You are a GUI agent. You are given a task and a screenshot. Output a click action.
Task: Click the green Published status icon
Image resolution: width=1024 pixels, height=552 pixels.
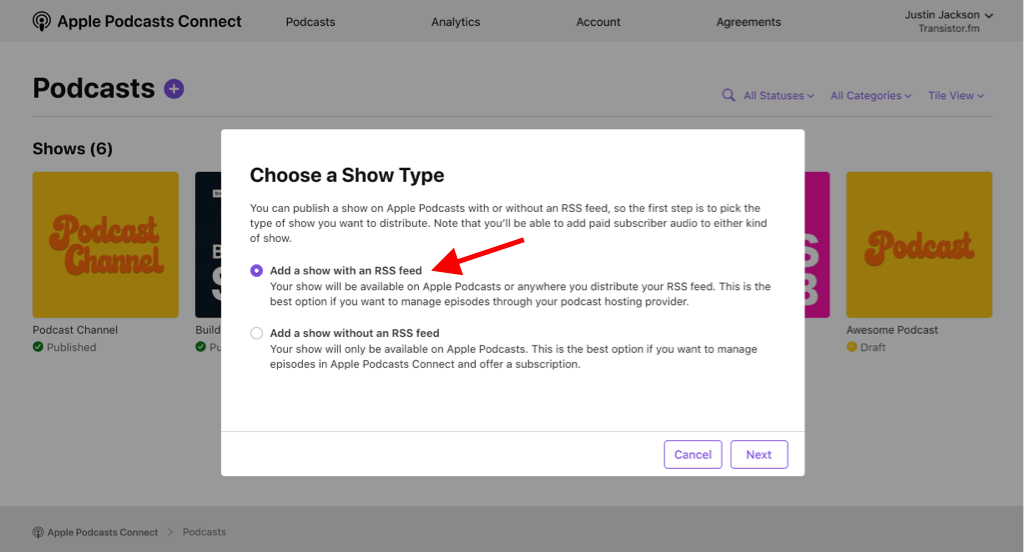(38, 347)
